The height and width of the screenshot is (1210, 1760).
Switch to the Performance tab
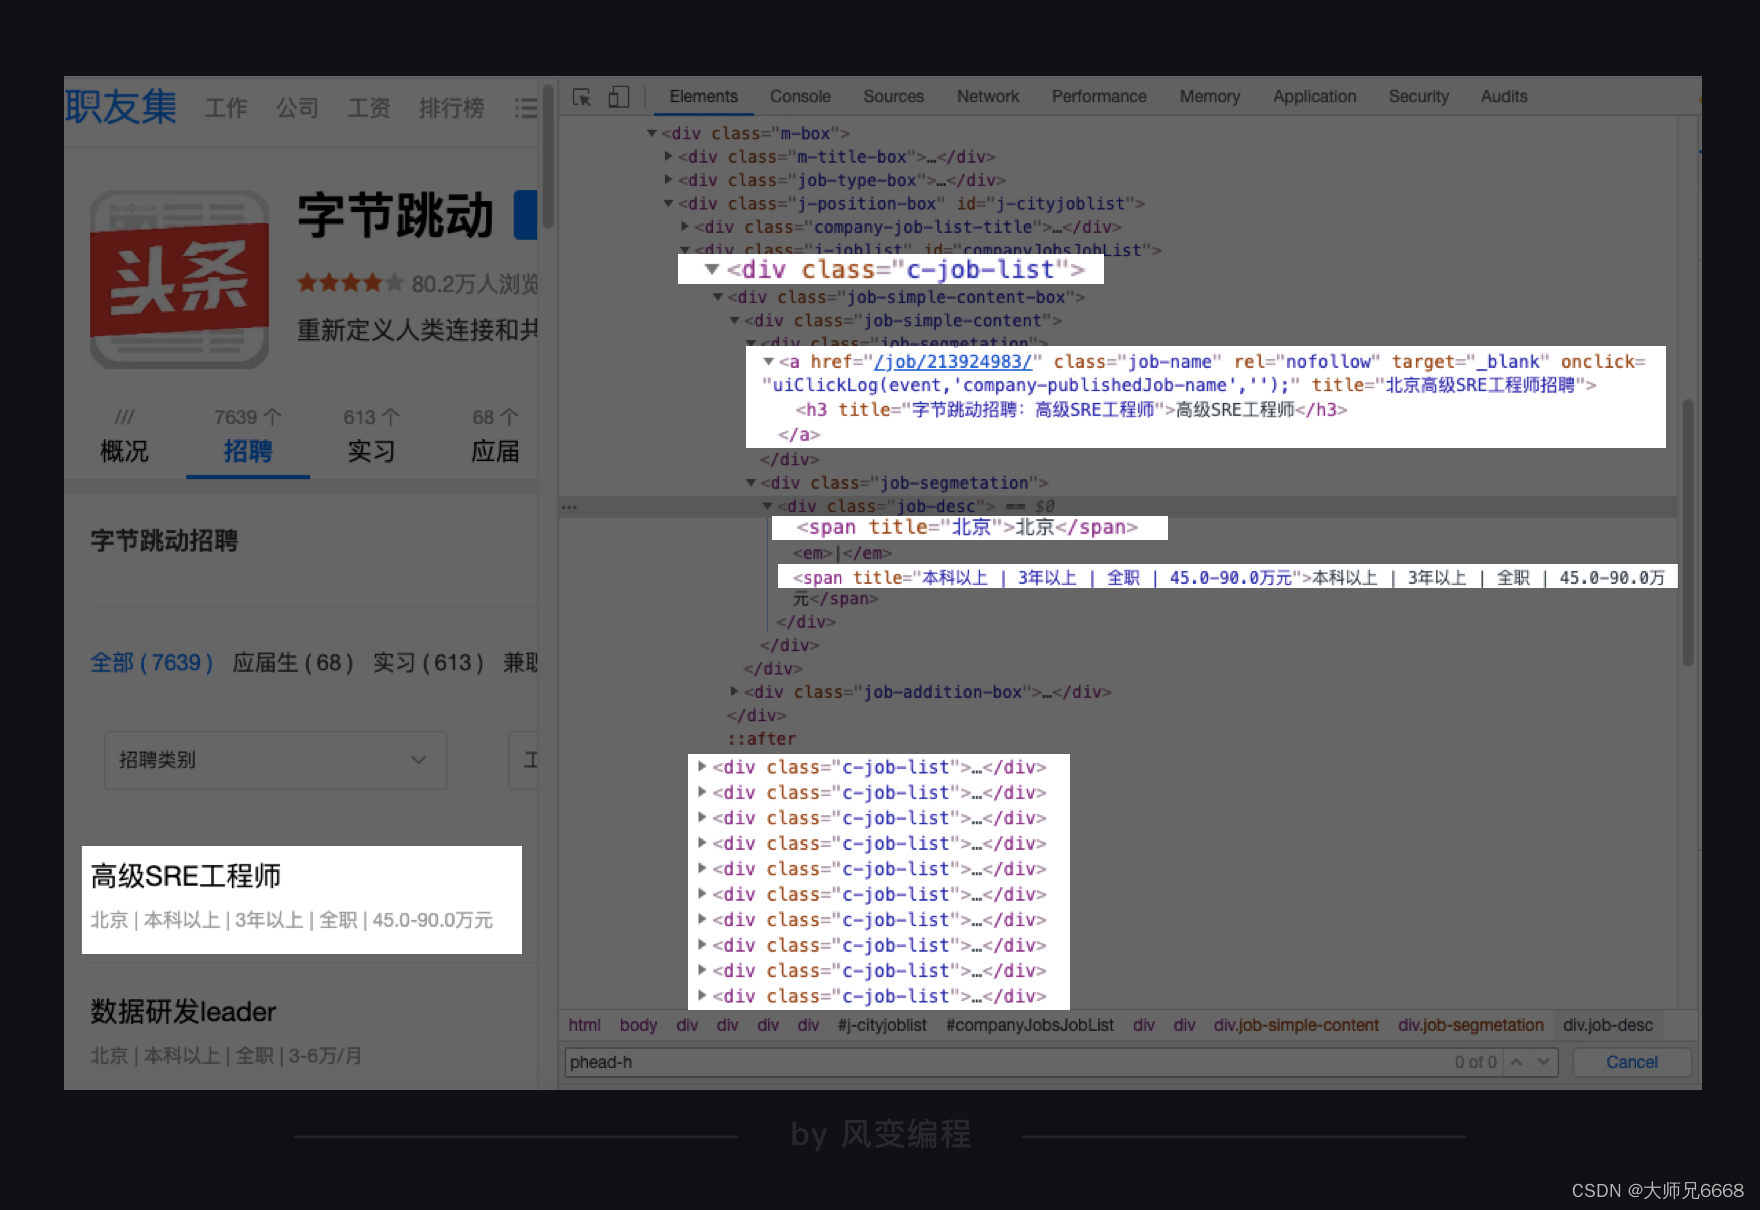pyautogui.click(x=1099, y=97)
